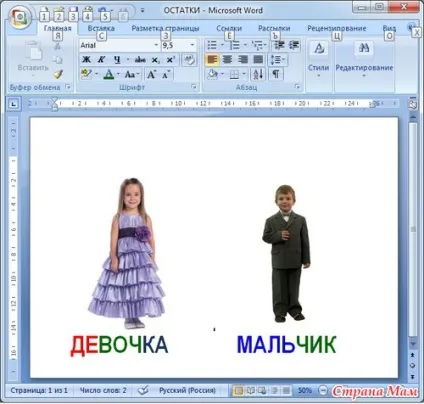Expand underline style arrow next to Ч

coord(128,60)
